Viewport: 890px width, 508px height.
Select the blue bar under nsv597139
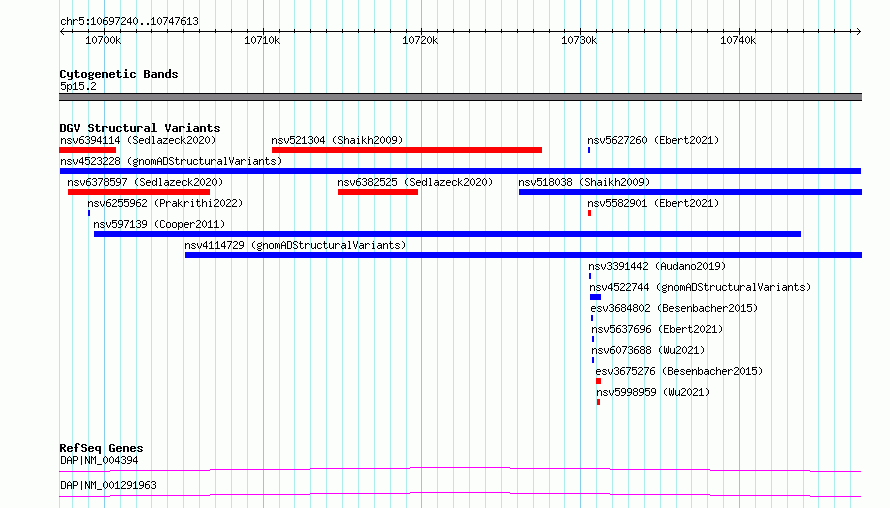tap(447, 234)
